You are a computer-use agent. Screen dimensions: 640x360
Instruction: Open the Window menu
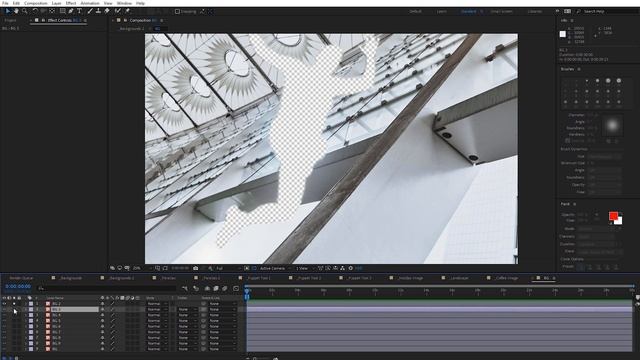(124, 3)
